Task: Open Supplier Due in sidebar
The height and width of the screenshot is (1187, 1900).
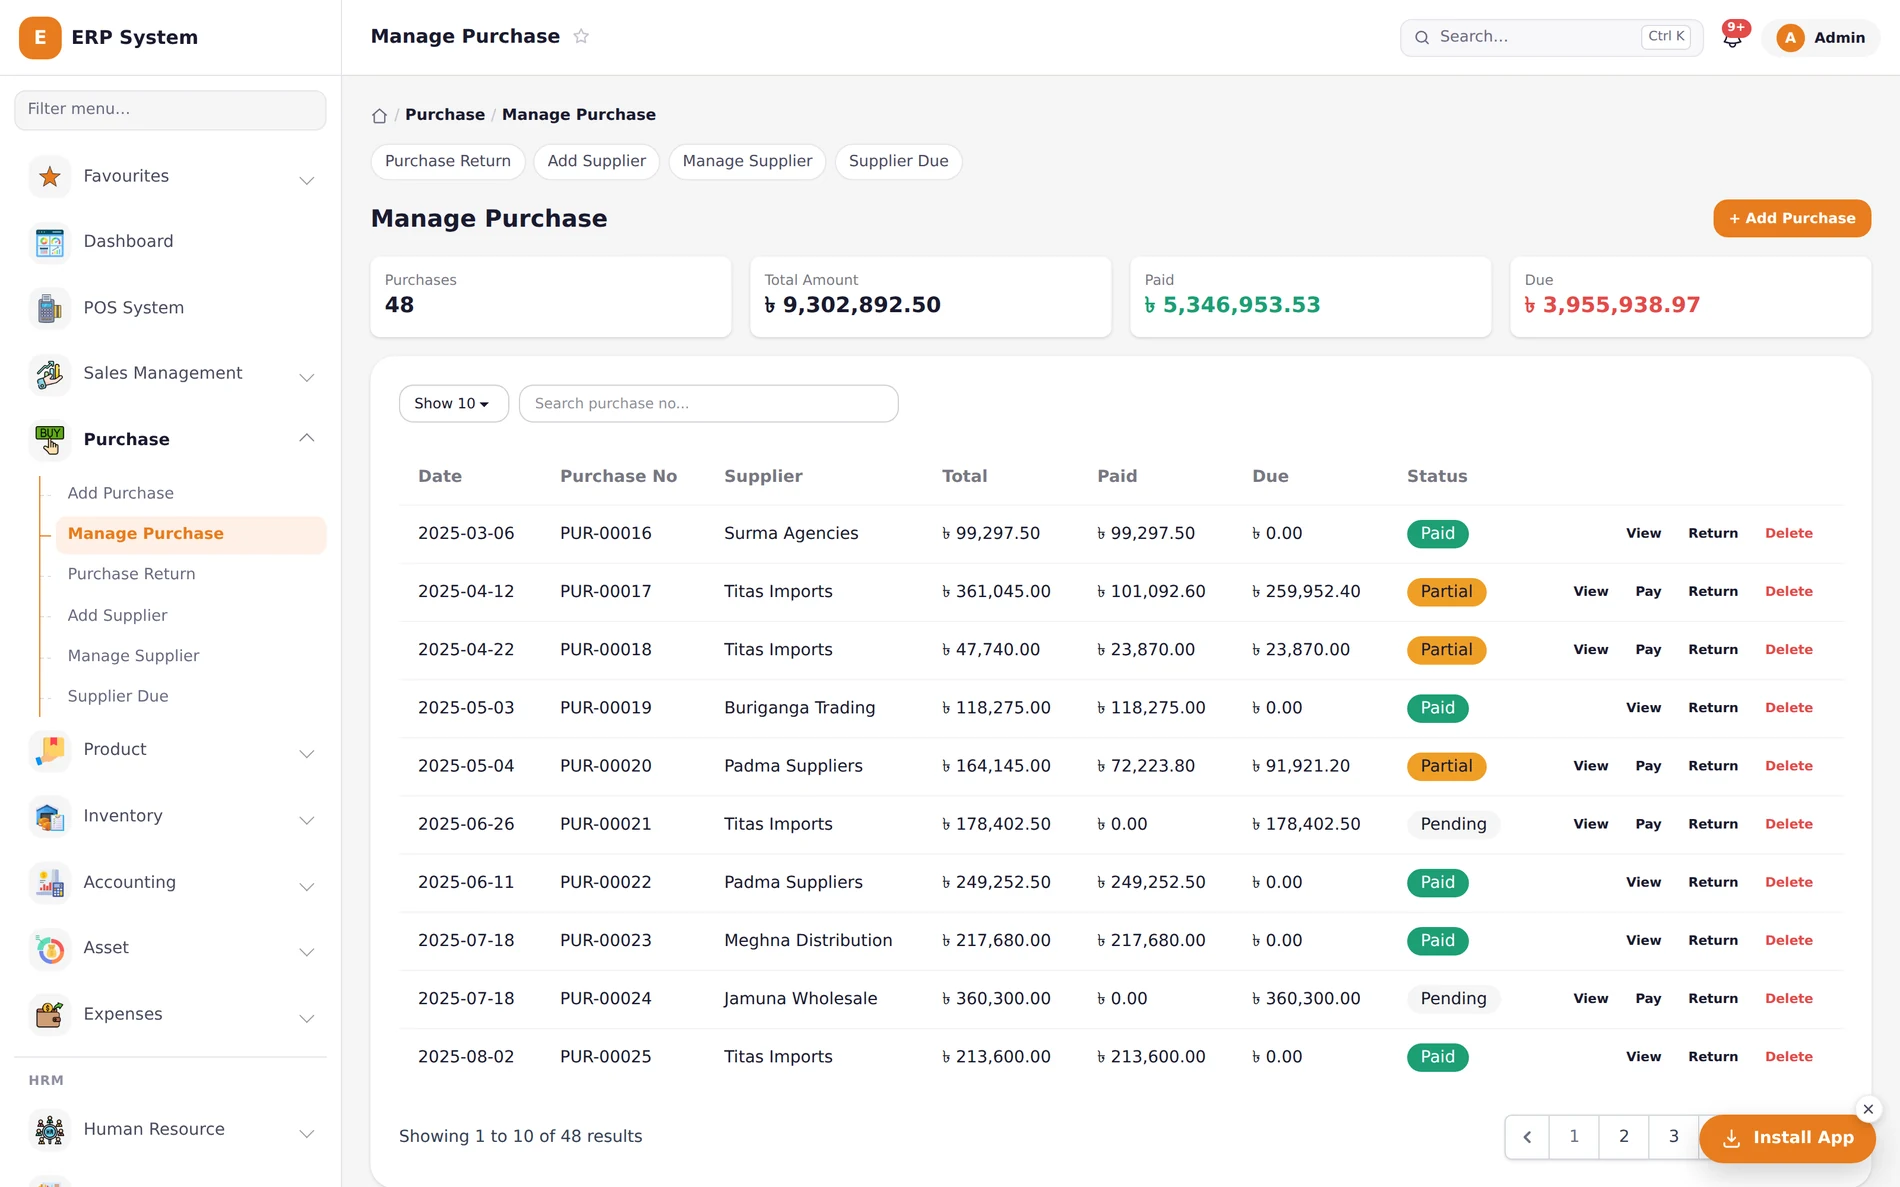Action: click(118, 696)
